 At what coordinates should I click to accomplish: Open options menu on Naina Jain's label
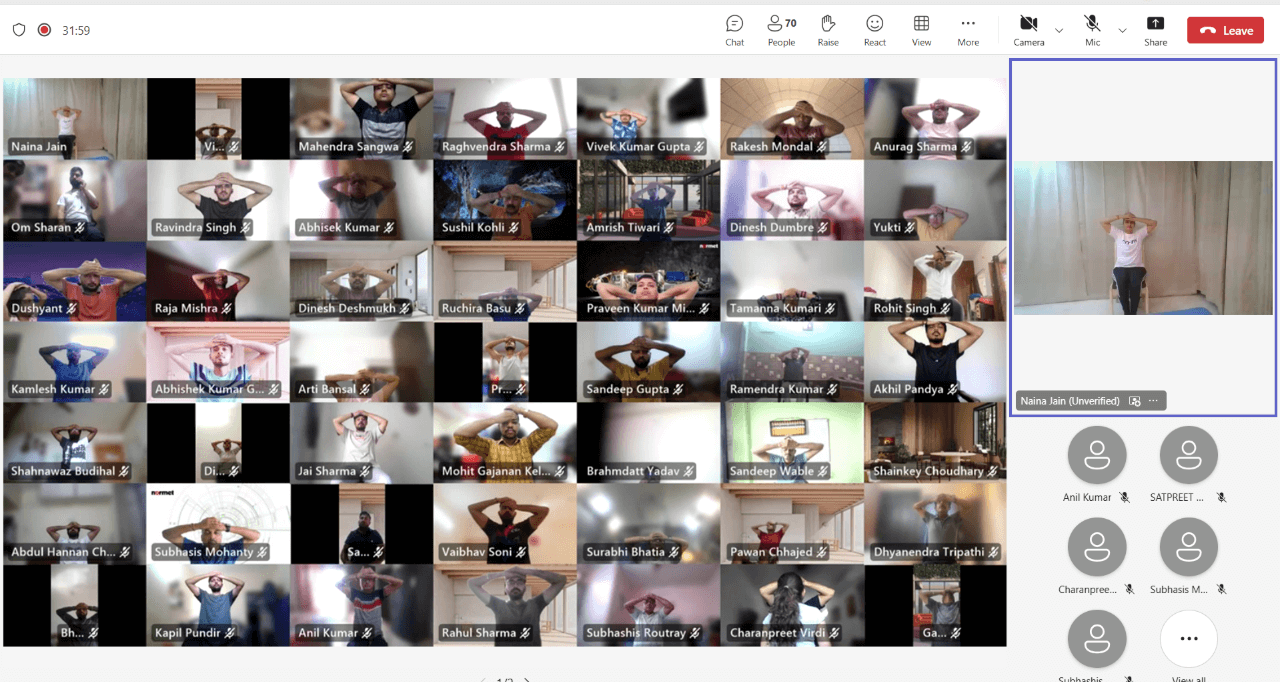[x=1153, y=401]
